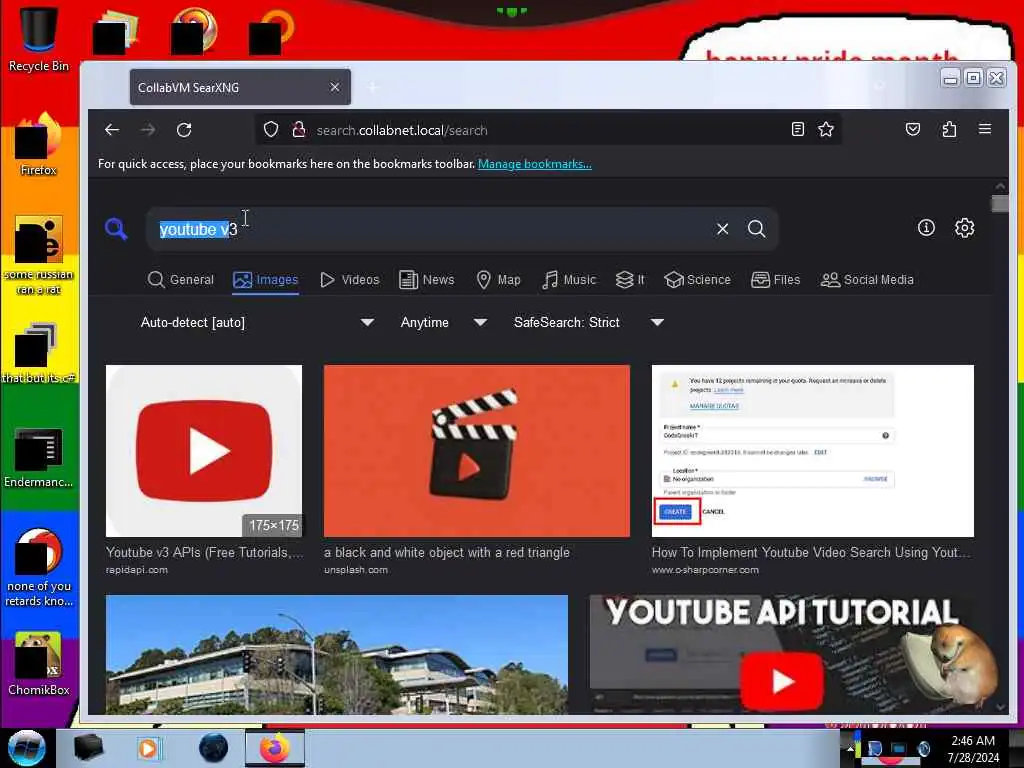Click into the youtube v3 search box

click(431, 229)
